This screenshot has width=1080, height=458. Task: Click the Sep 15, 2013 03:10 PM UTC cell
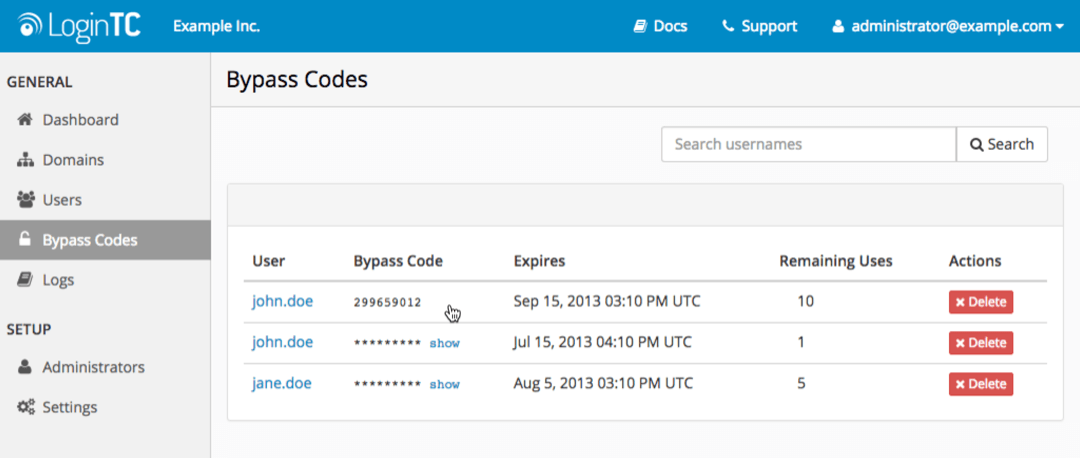coord(607,302)
